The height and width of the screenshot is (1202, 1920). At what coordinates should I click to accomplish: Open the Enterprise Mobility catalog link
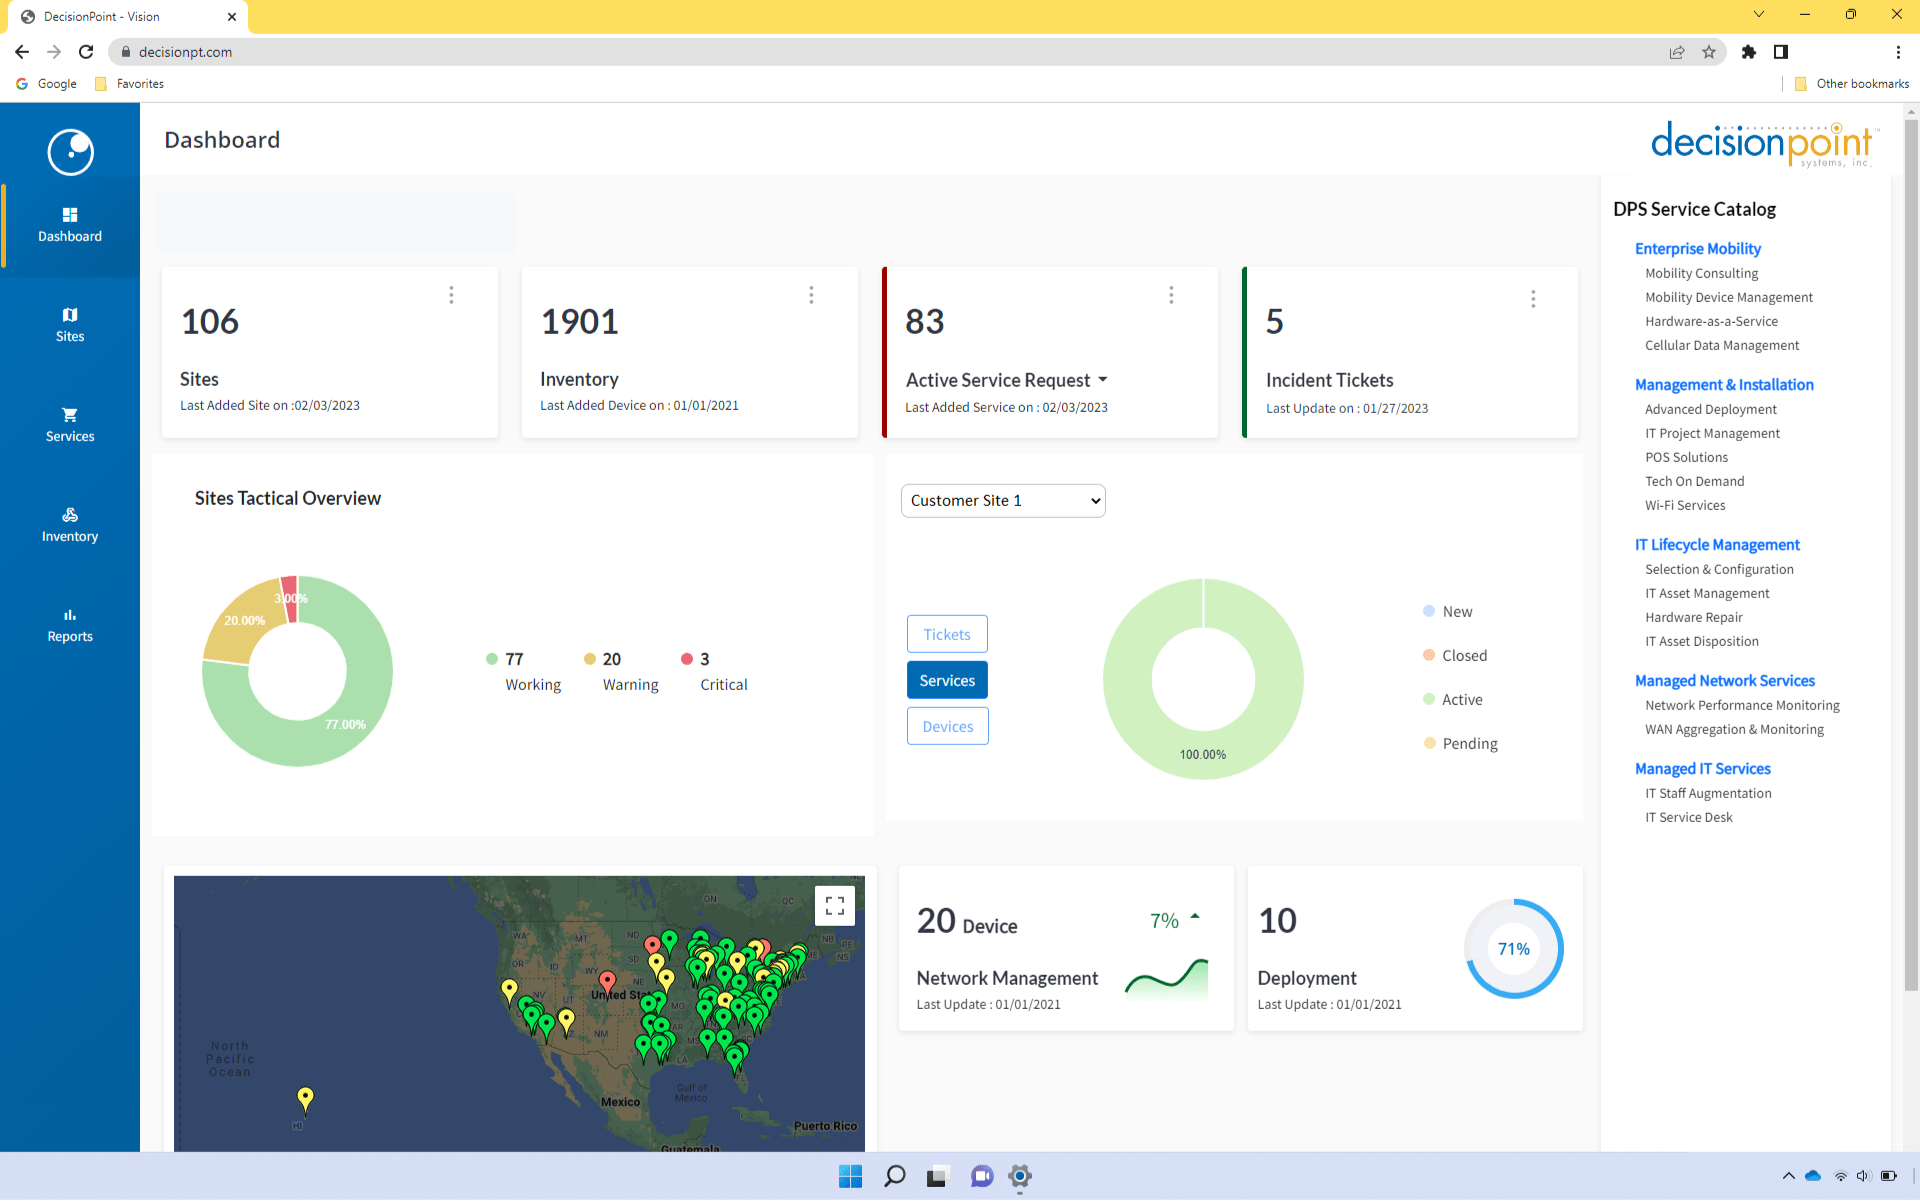point(1697,248)
